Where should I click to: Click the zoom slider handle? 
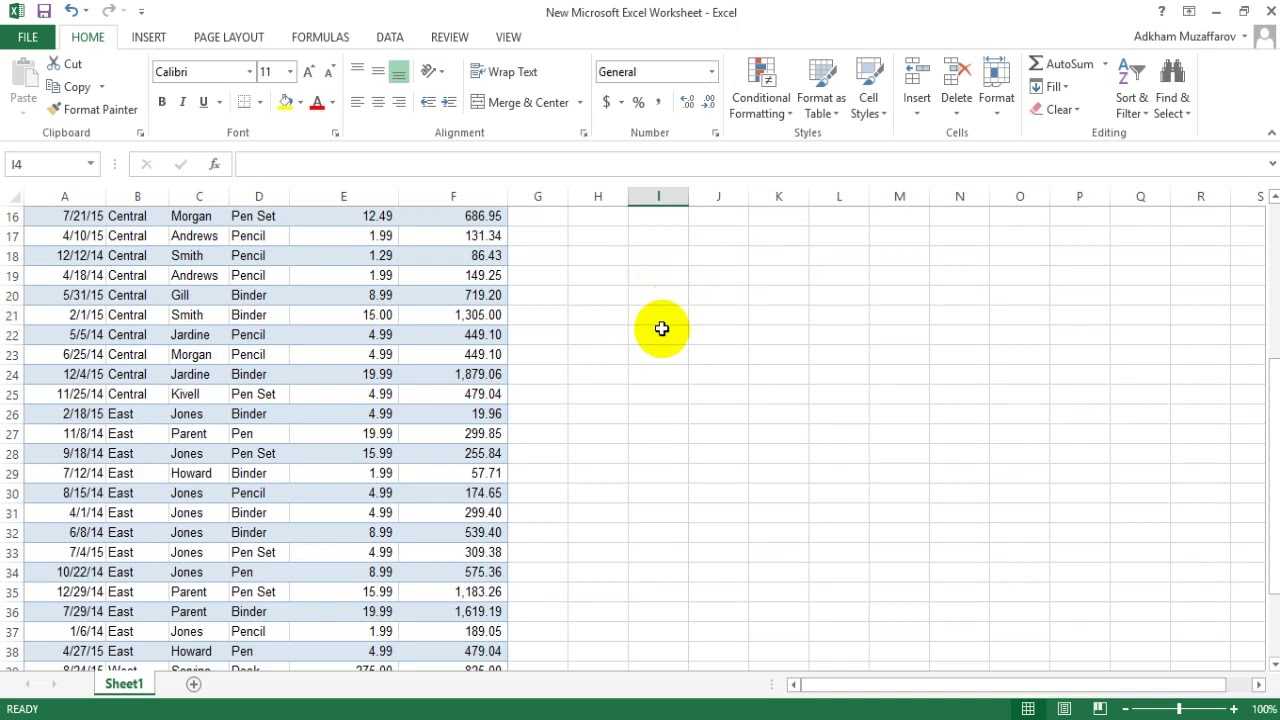[1179, 709]
